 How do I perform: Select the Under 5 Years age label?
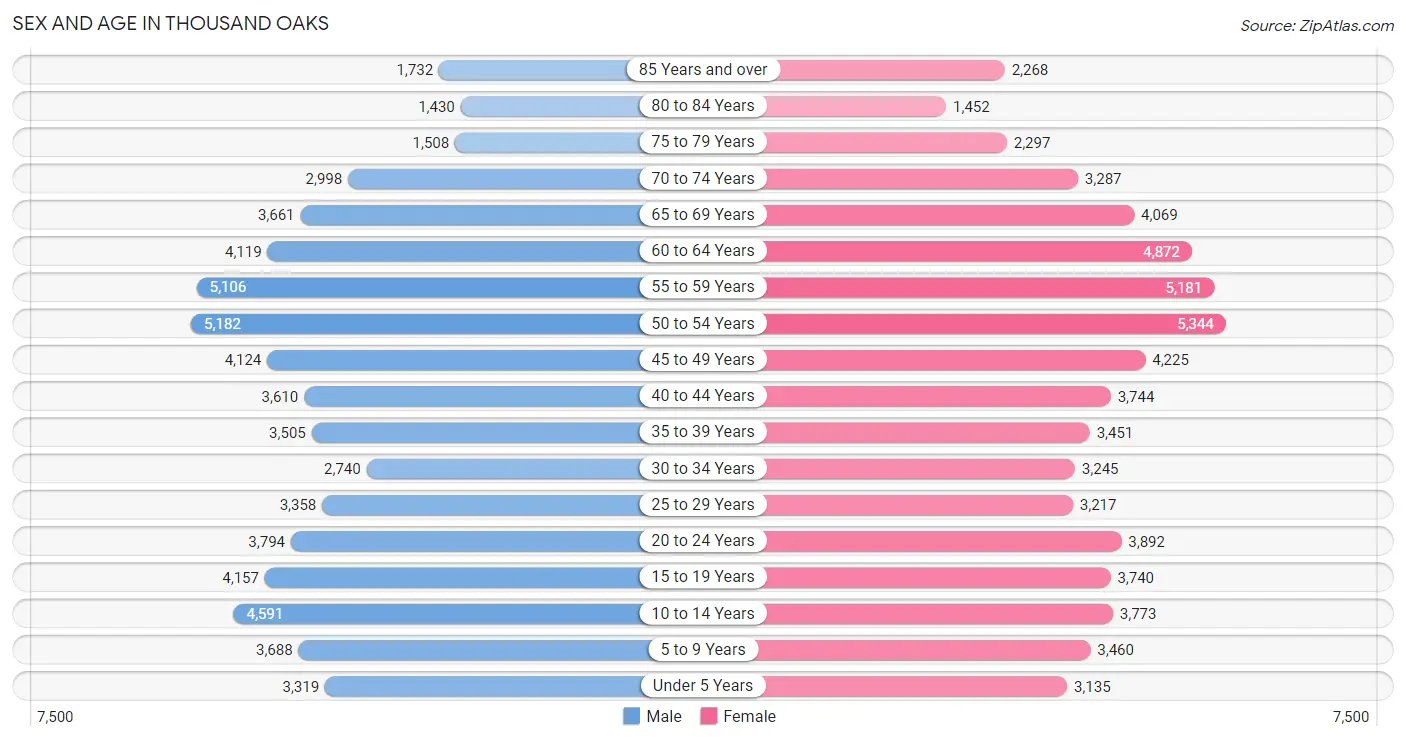703,685
